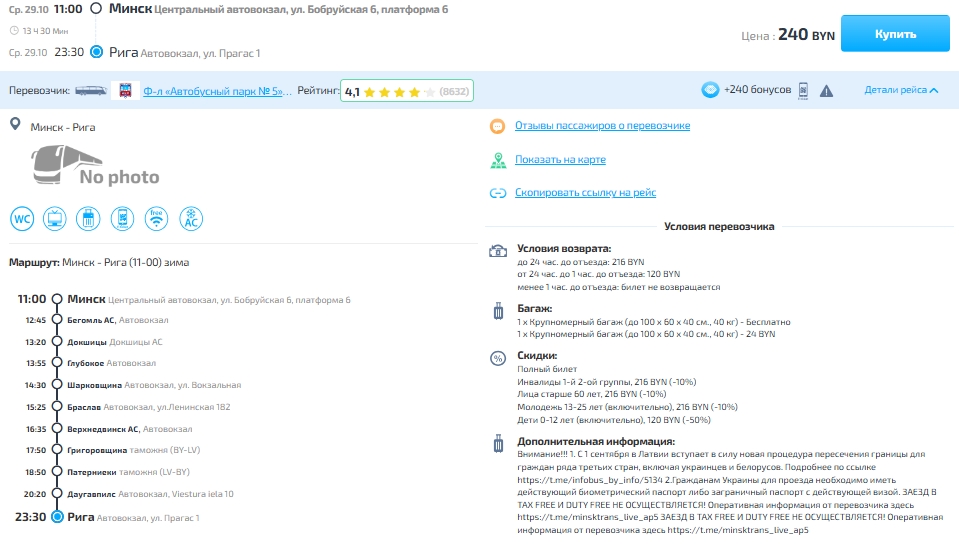Open Отзывы пассажиров о перевозчике reviews
This screenshot has width=959, height=547.
pyautogui.click(x=602, y=126)
